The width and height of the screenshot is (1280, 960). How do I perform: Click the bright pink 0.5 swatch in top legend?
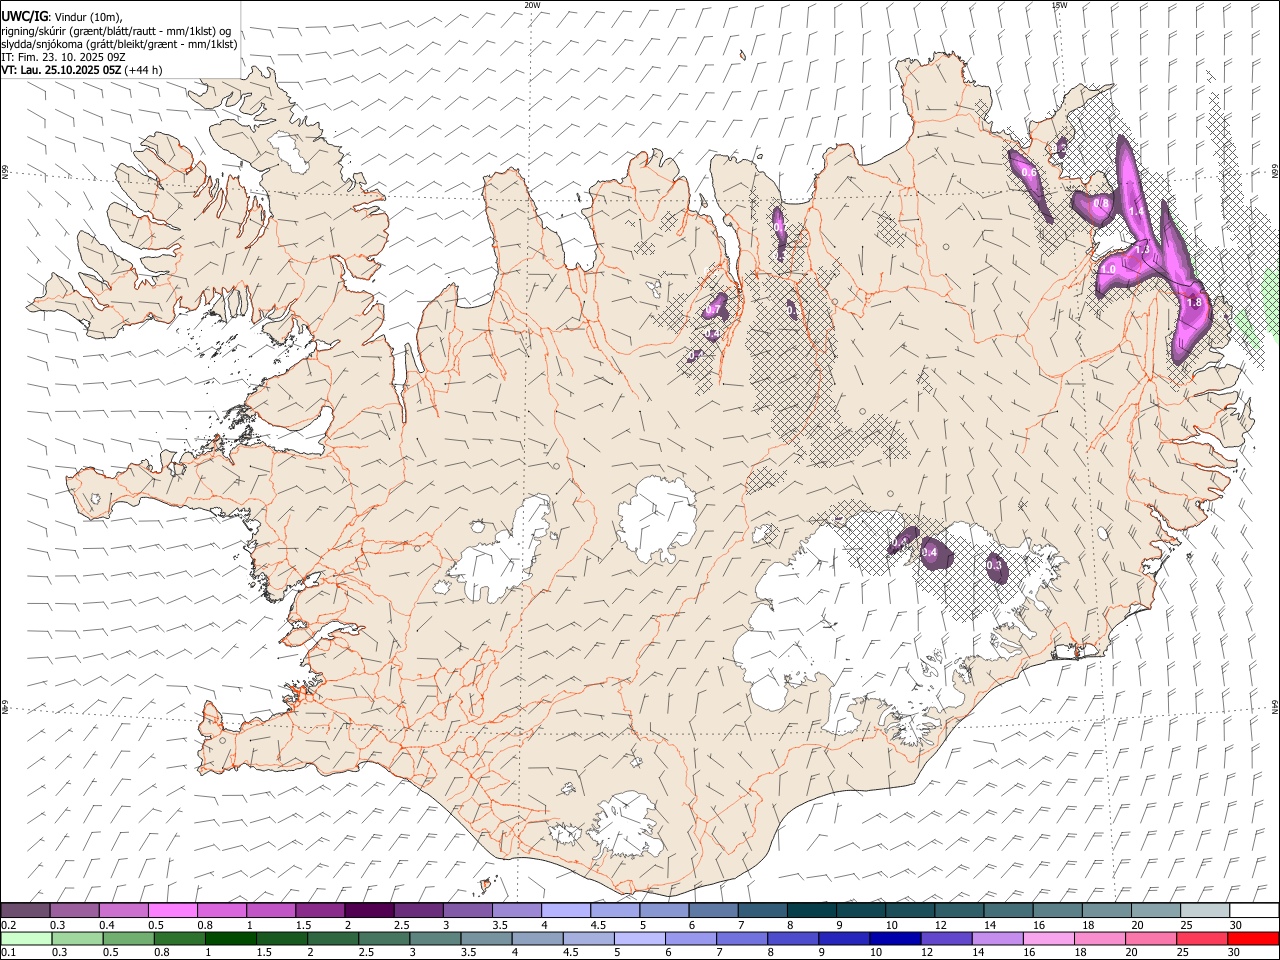pyautogui.click(x=173, y=911)
